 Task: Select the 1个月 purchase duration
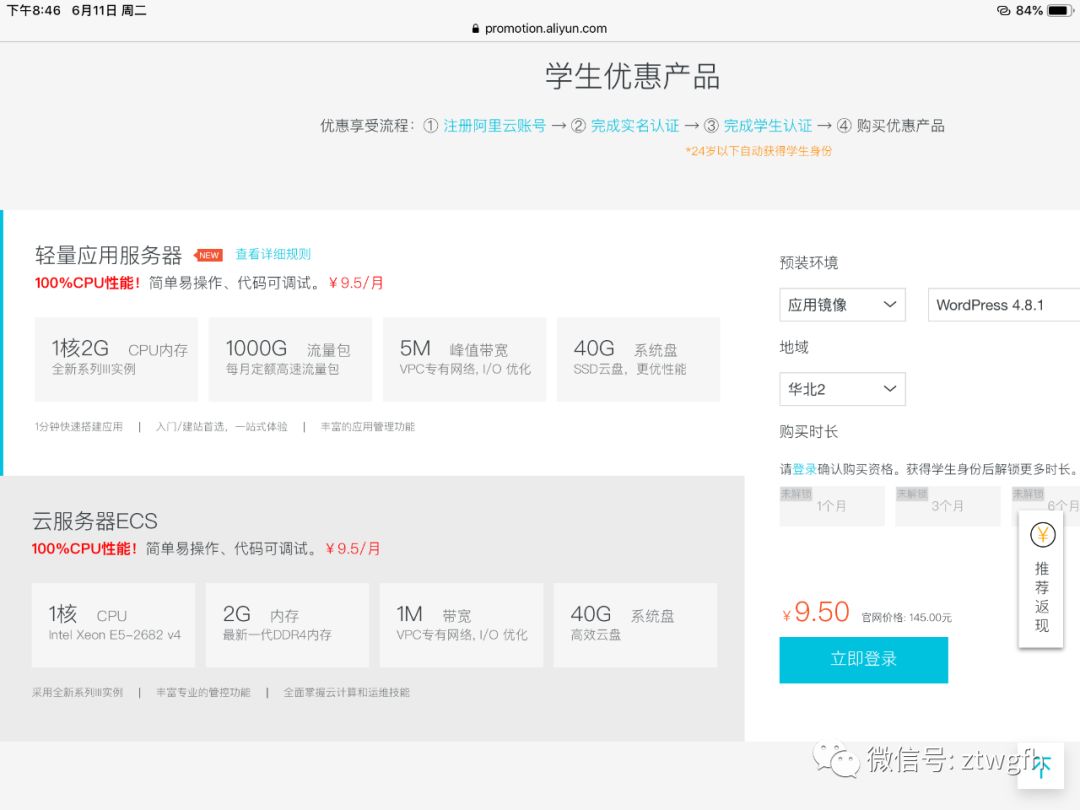tap(831, 506)
